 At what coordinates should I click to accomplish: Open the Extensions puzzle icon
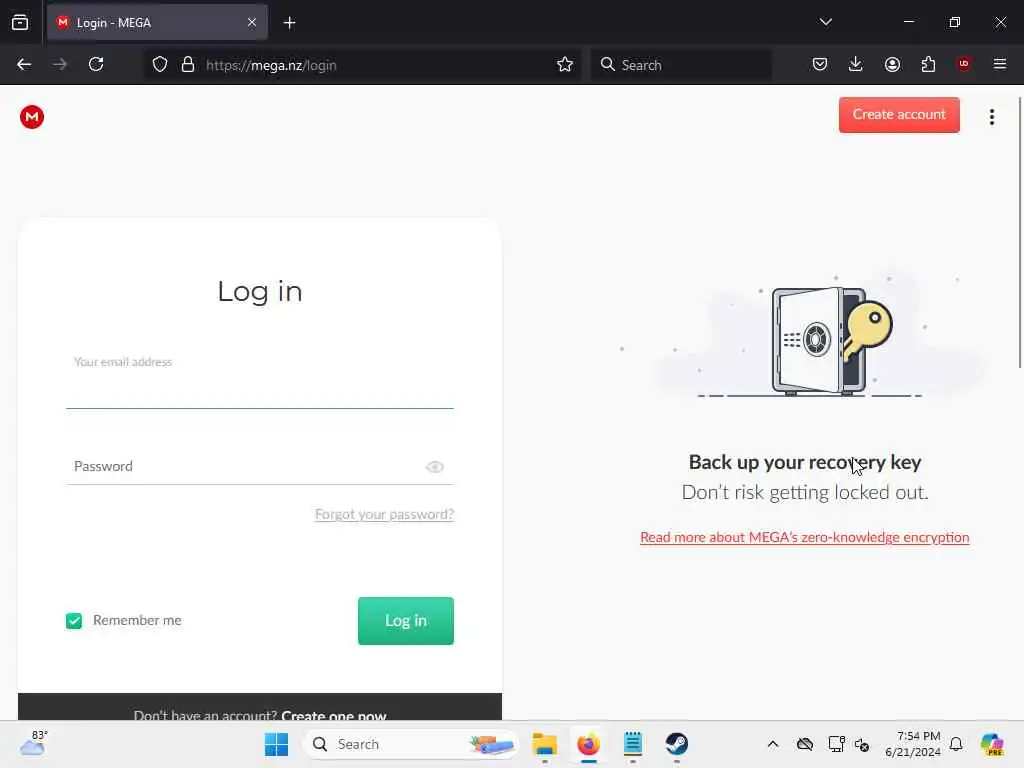928,64
